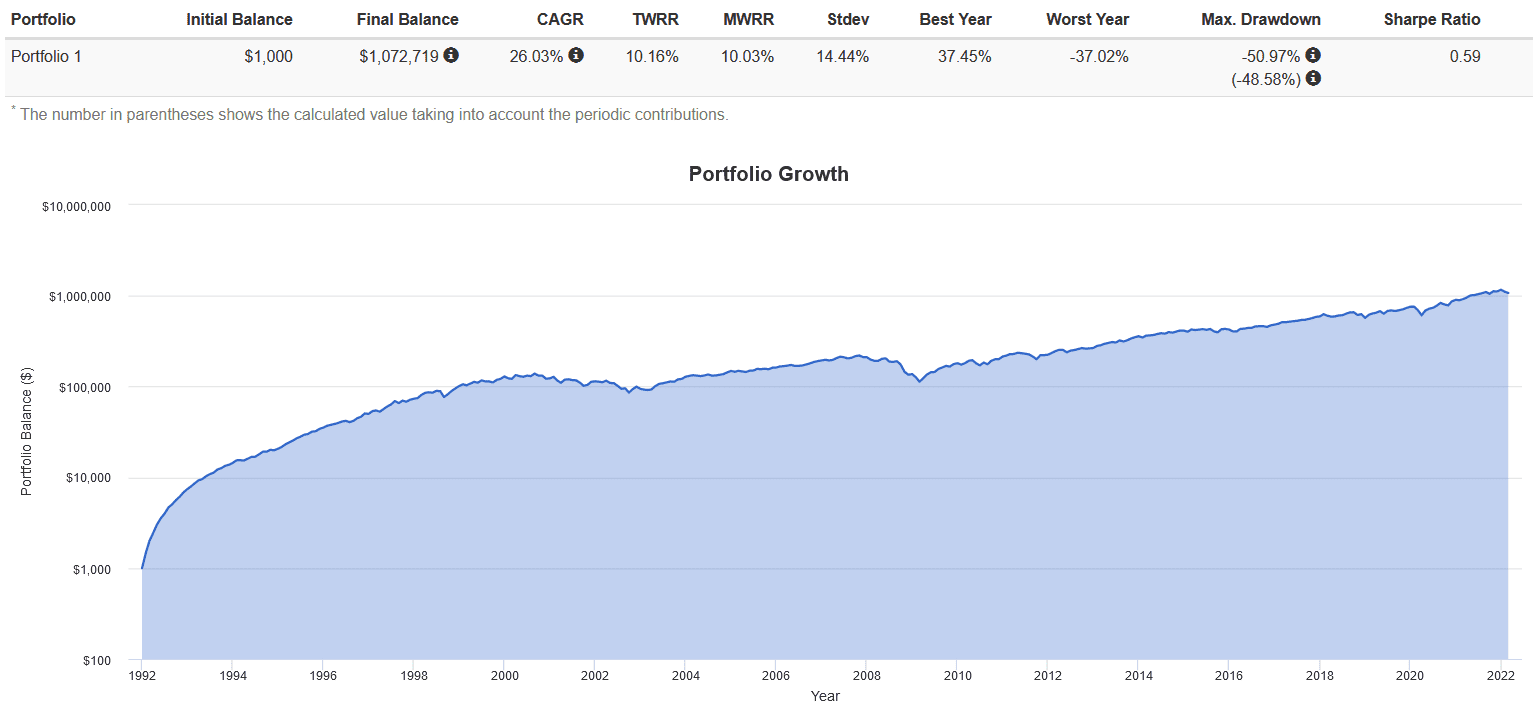Screen dimensions: 1533x708
Task: Click the Worst Year column header
Action: (1087, 19)
